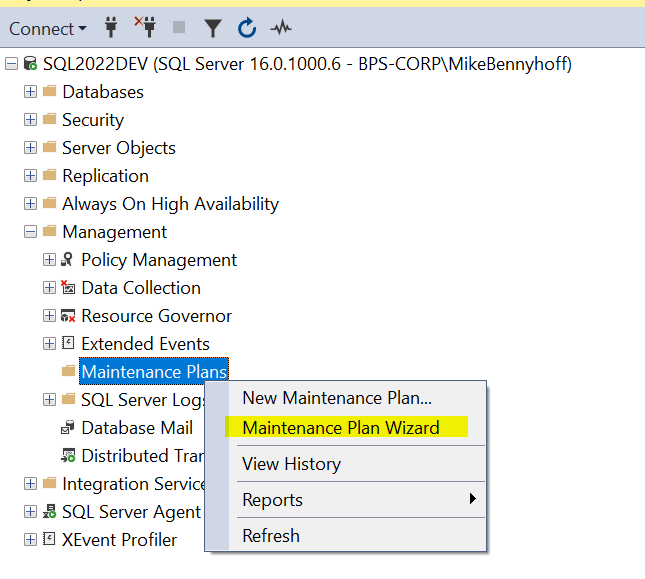Select the highlighted Maintenance Plans node

tap(154, 371)
